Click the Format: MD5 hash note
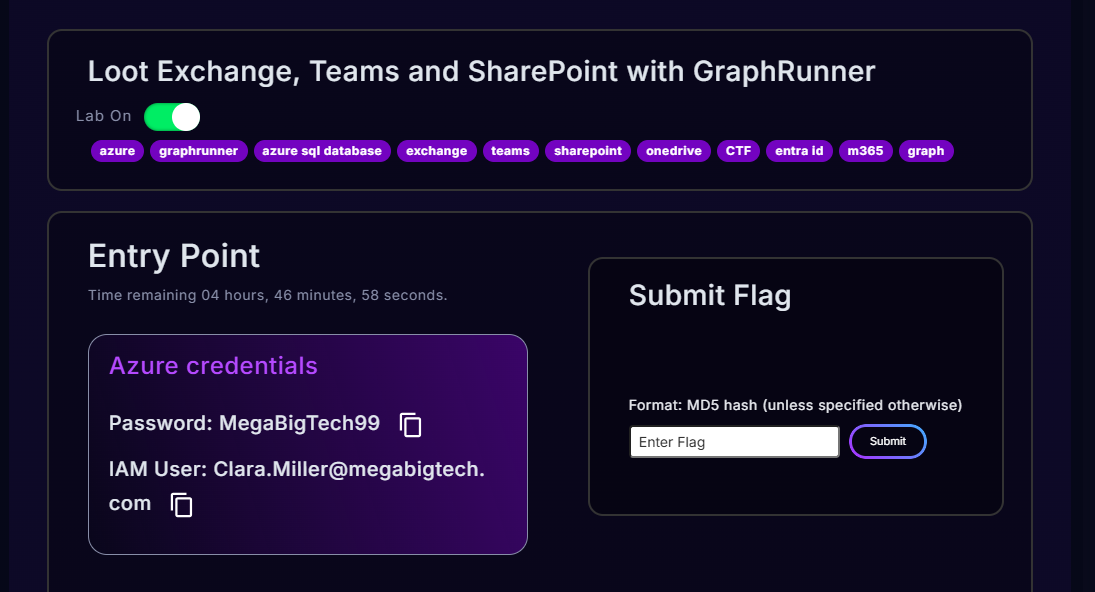This screenshot has width=1095, height=592. coord(795,405)
